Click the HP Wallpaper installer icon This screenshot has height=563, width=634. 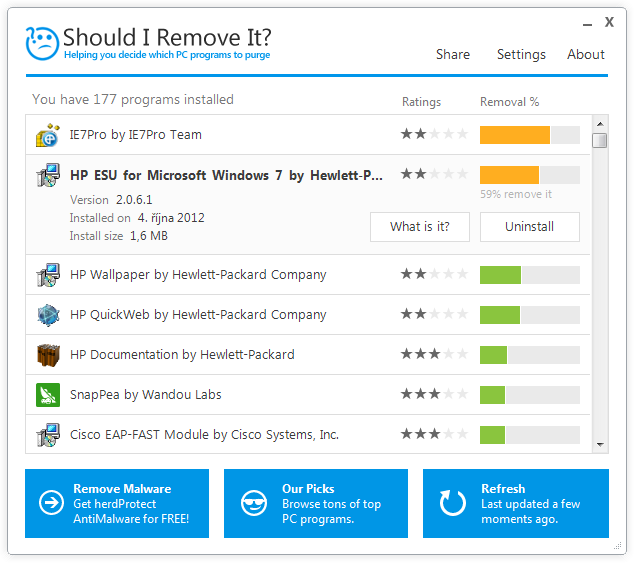click(48, 275)
